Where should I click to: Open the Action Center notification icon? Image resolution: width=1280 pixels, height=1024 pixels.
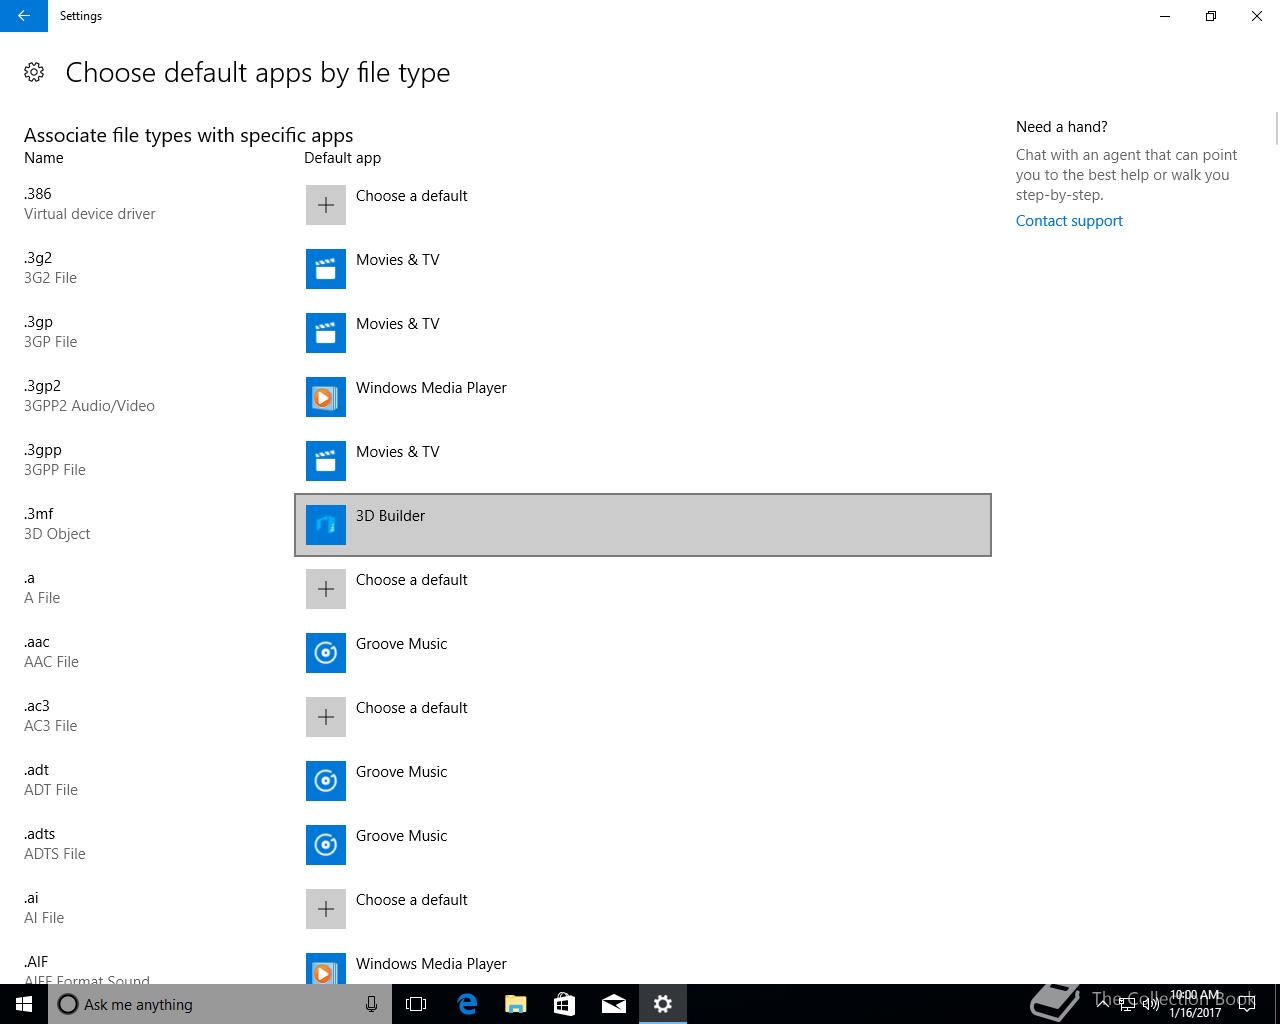pyautogui.click(x=1247, y=1004)
